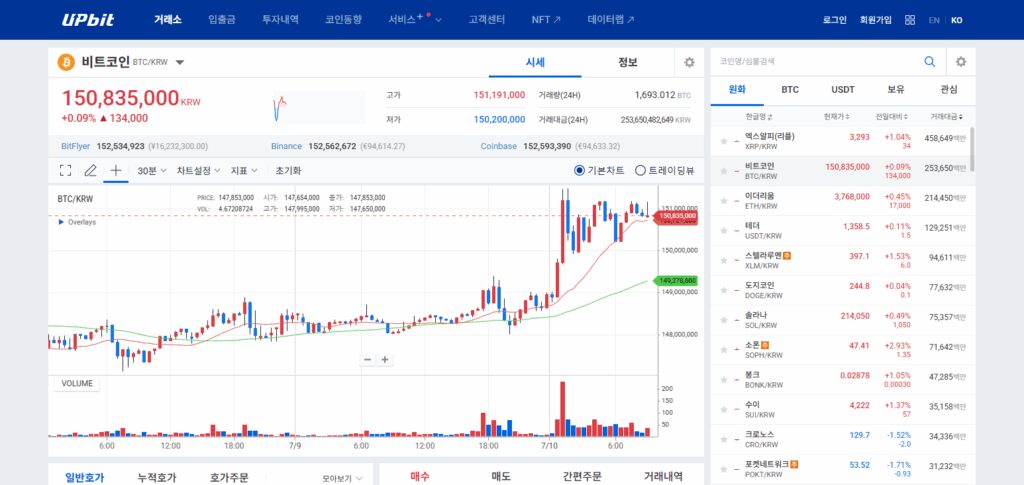Select the 트레이딩뷰 radio button

tap(640, 170)
